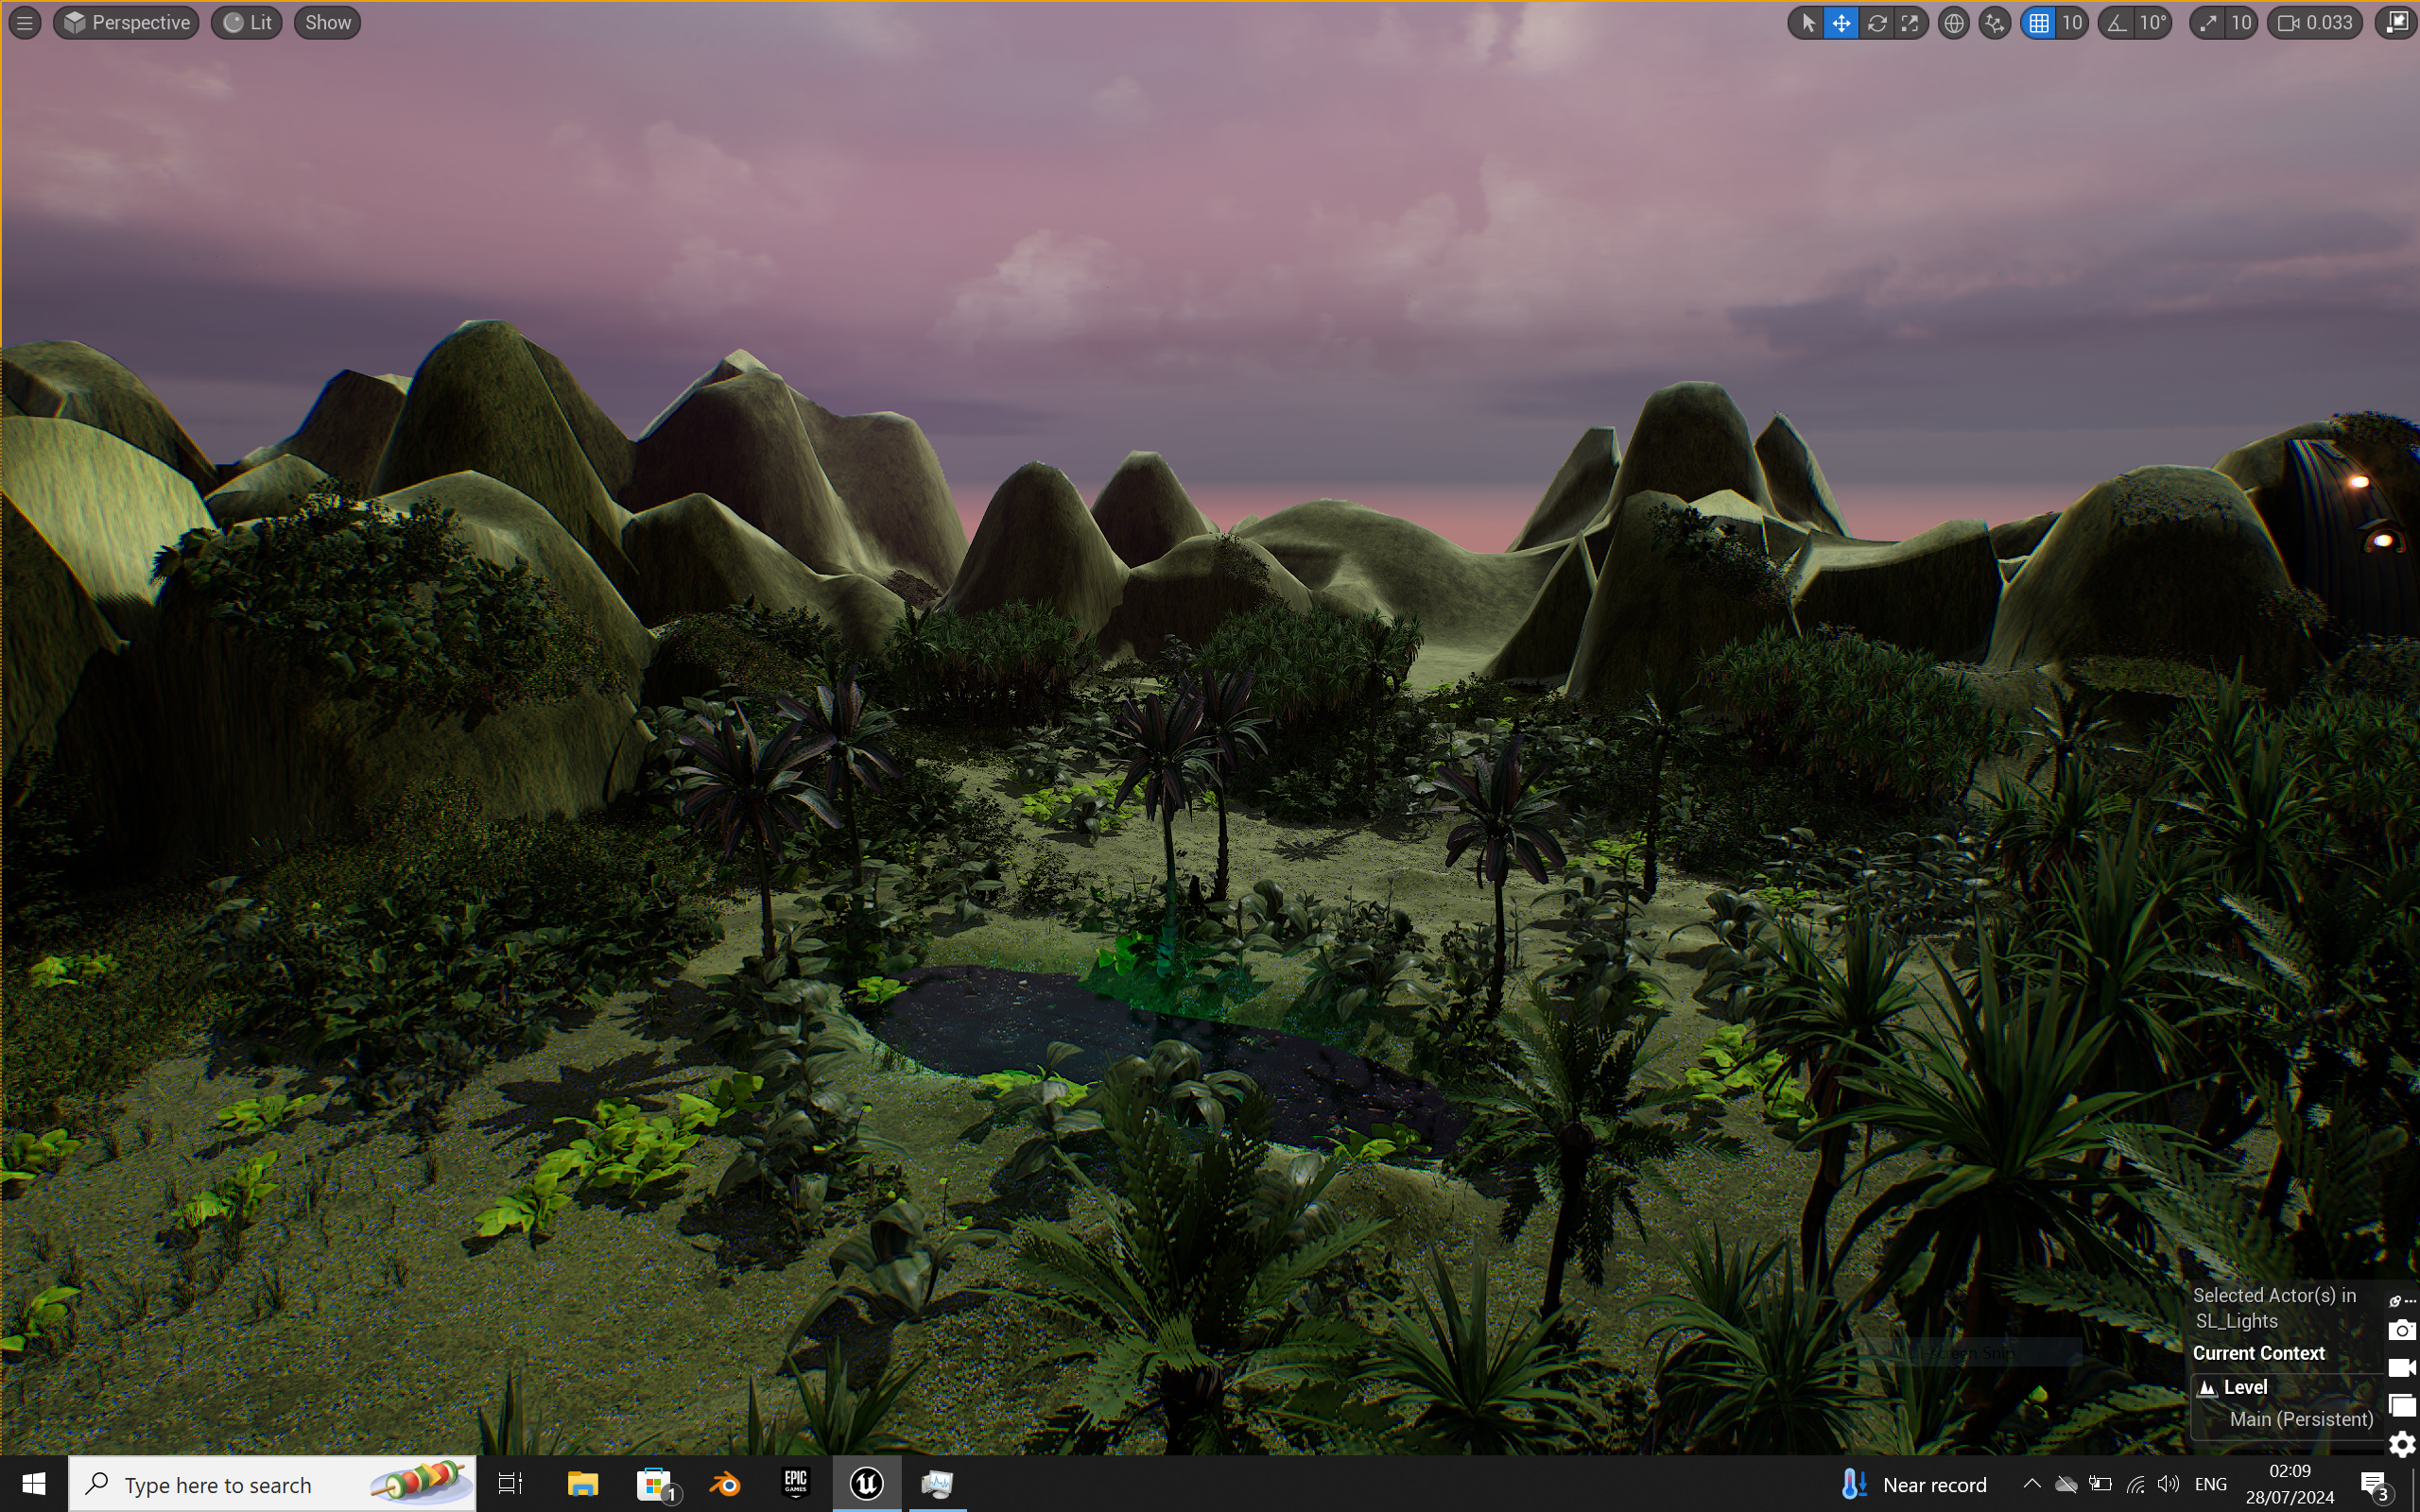
Task: Open grid snap size dropdown showing 10
Action: coord(2072,23)
